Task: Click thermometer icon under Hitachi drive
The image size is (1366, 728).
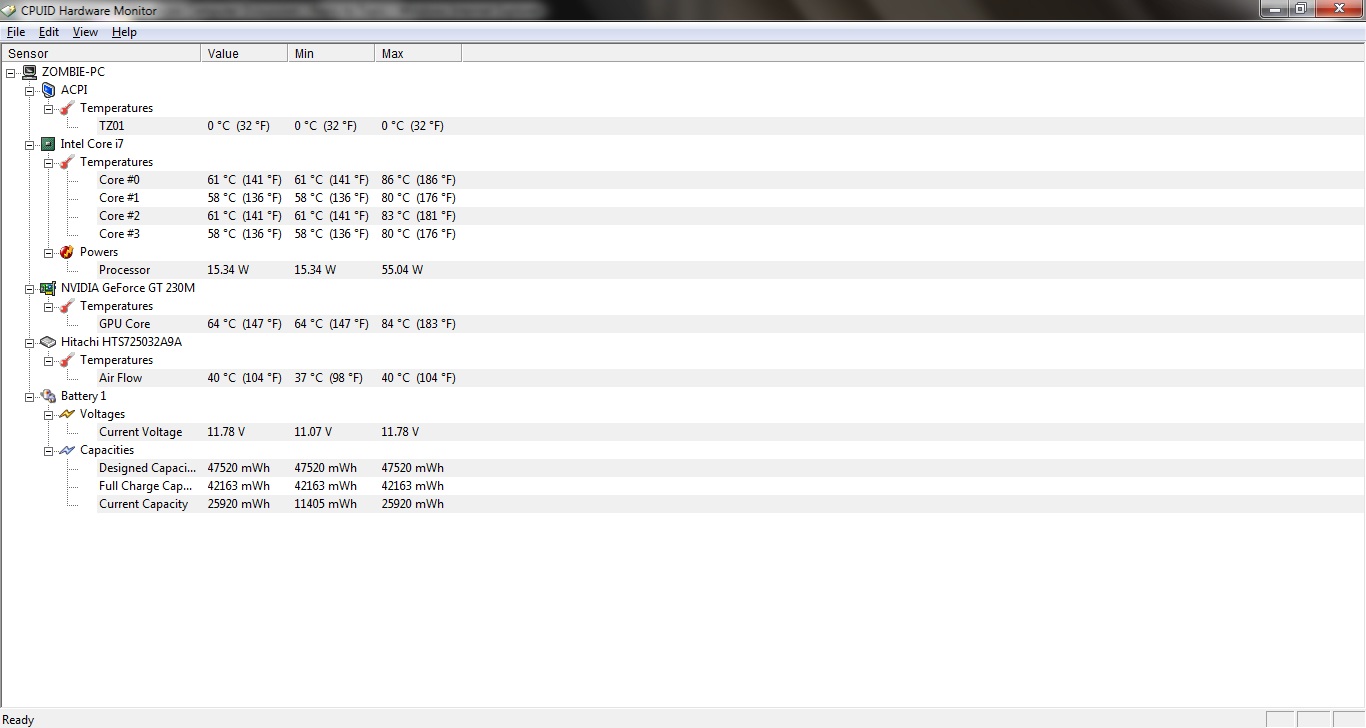Action: (67, 360)
